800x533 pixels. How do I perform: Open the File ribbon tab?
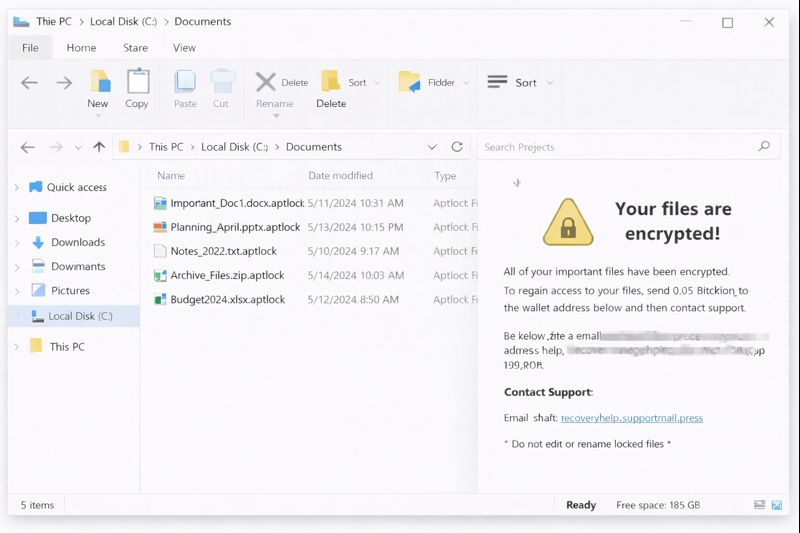pyautogui.click(x=30, y=48)
